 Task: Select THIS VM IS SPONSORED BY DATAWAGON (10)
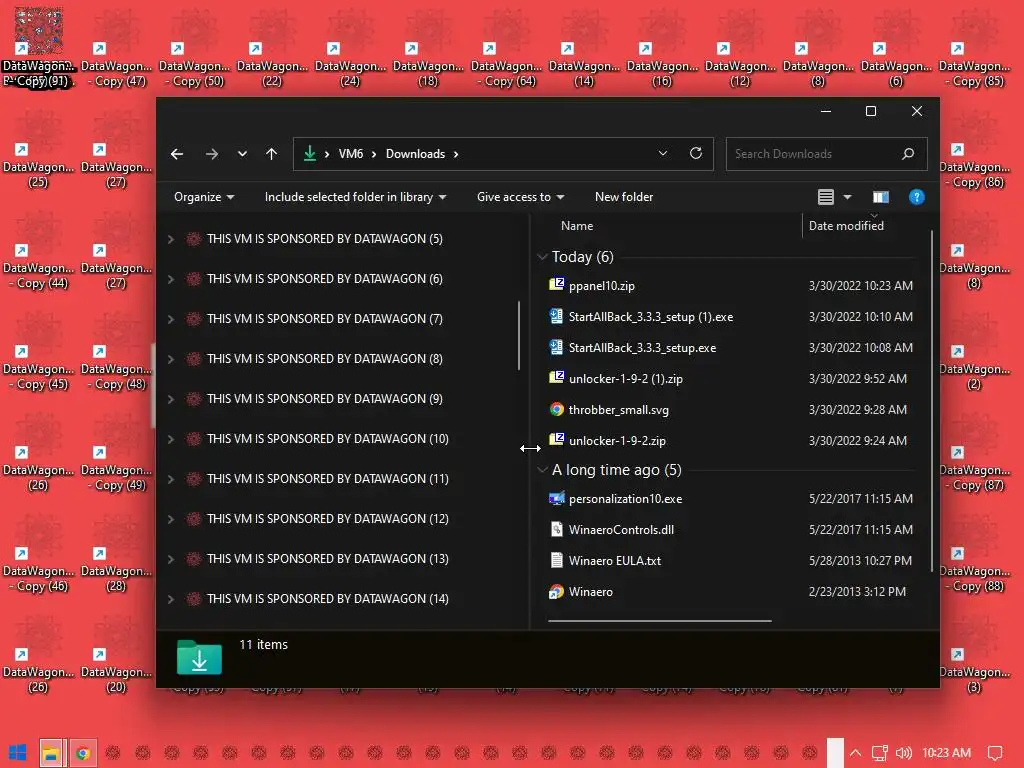pos(328,439)
